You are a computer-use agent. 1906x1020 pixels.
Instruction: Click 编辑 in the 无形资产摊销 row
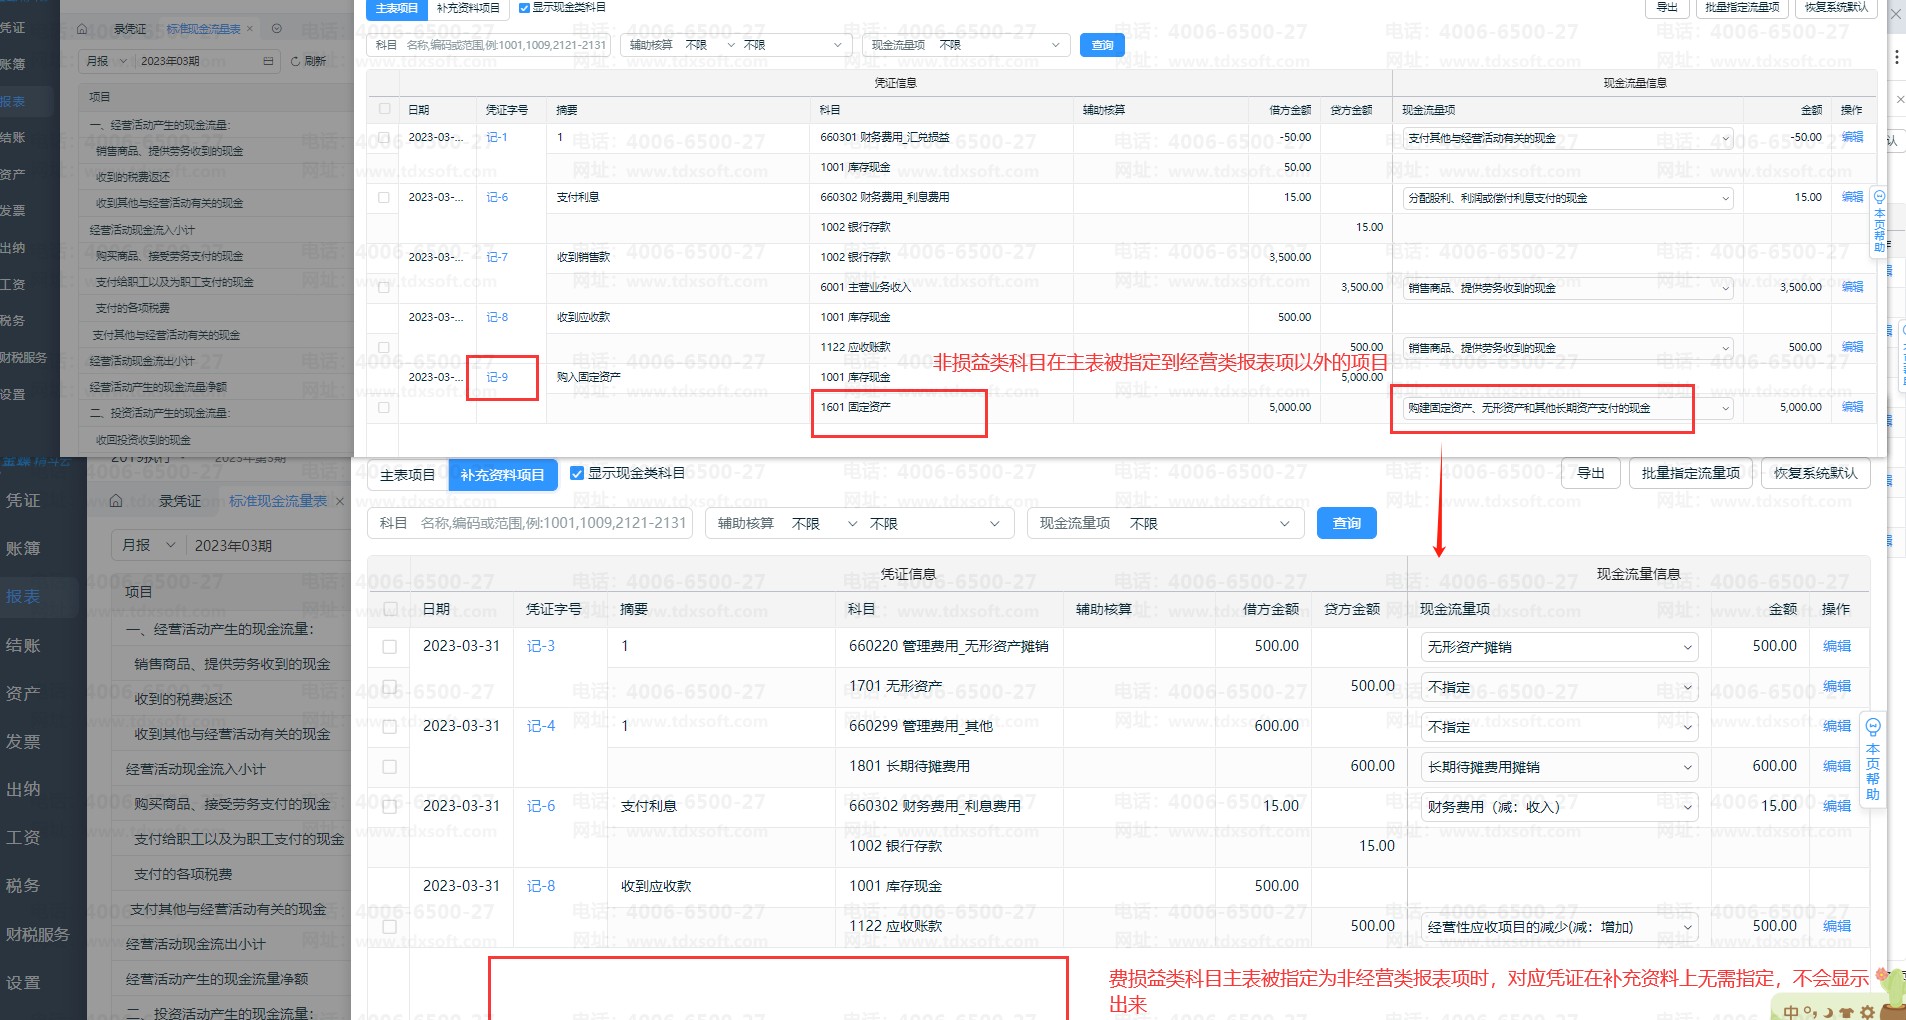click(1836, 647)
